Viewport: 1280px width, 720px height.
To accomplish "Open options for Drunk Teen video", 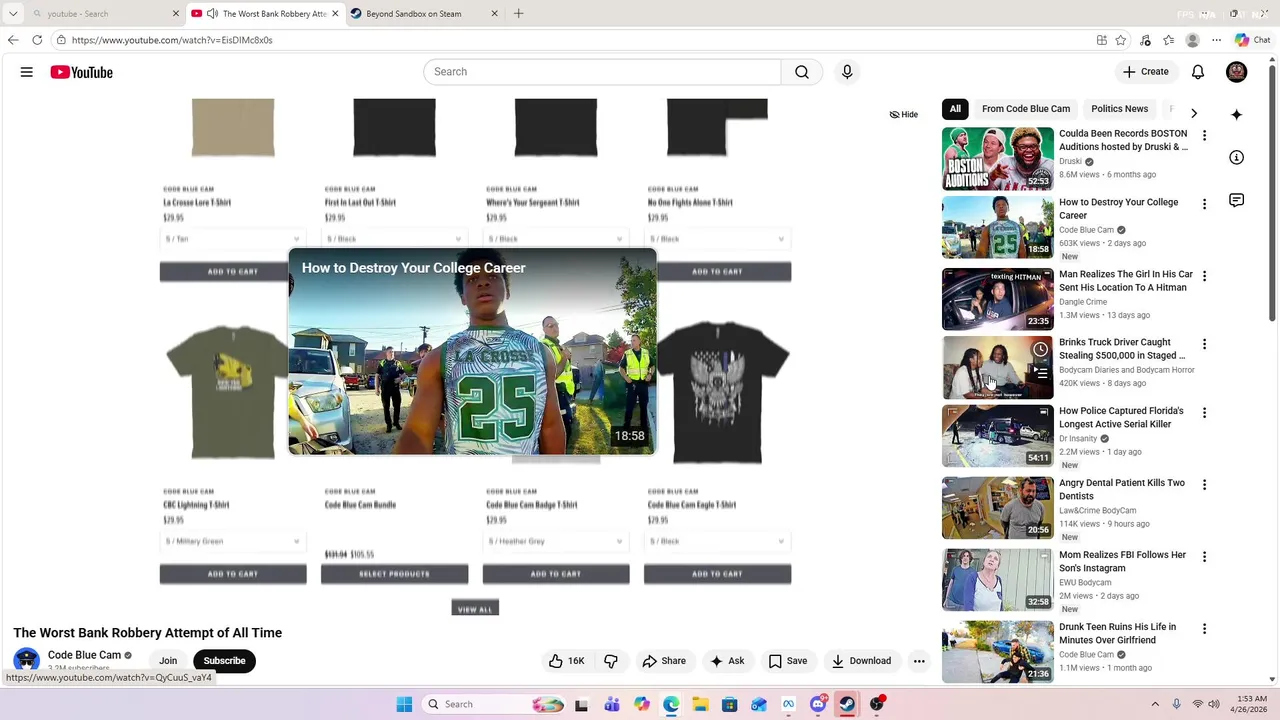I will [x=1204, y=629].
